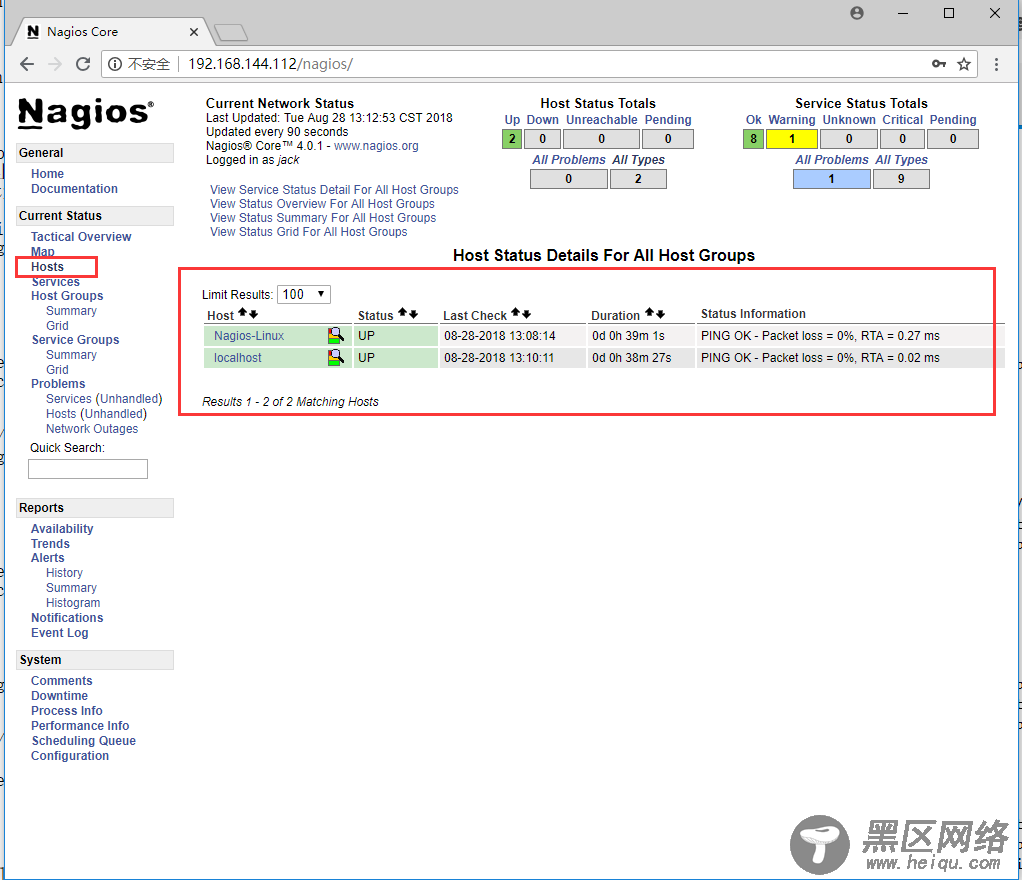Go to the Hosts page
This screenshot has height=880, width=1022.
click(x=47, y=267)
